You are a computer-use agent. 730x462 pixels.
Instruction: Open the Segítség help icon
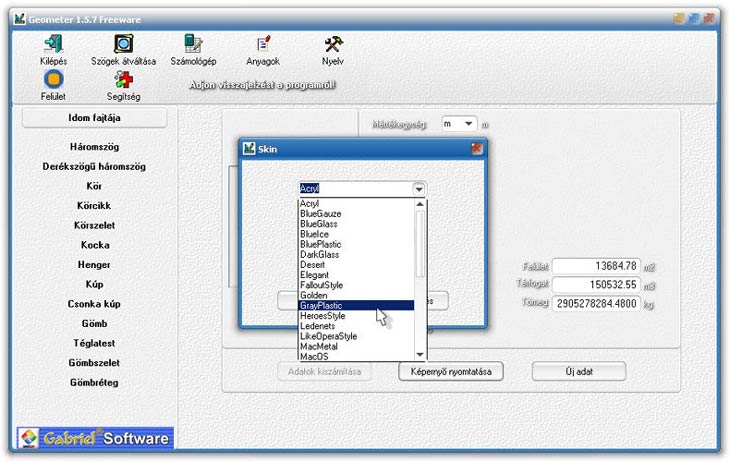click(x=123, y=80)
